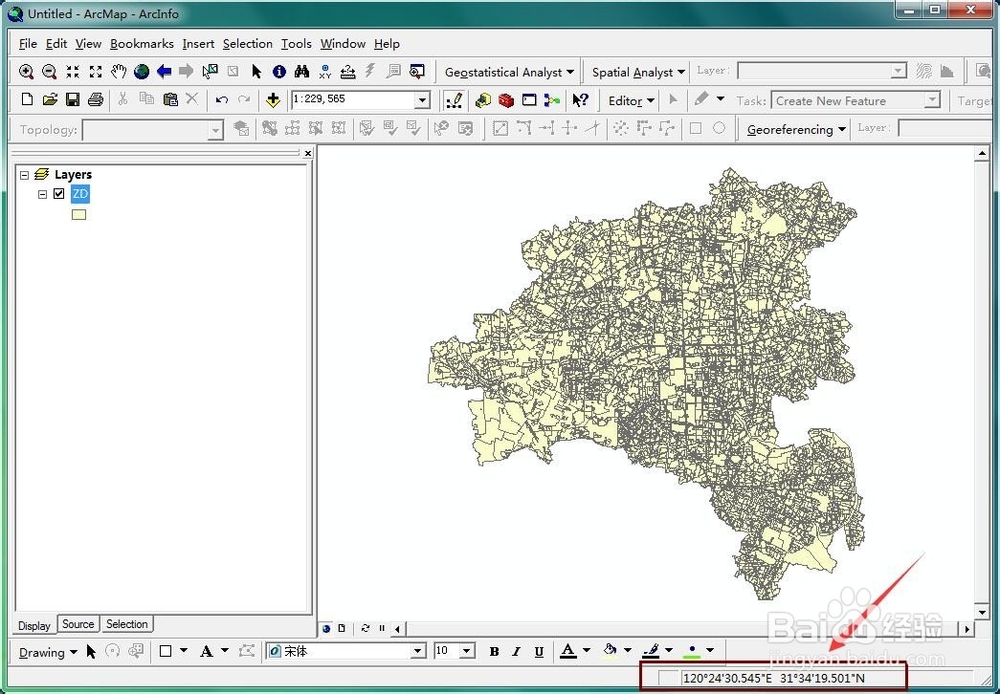The width and height of the screenshot is (1000, 694).
Task: Activate the Pan hand tool
Action: (119, 71)
